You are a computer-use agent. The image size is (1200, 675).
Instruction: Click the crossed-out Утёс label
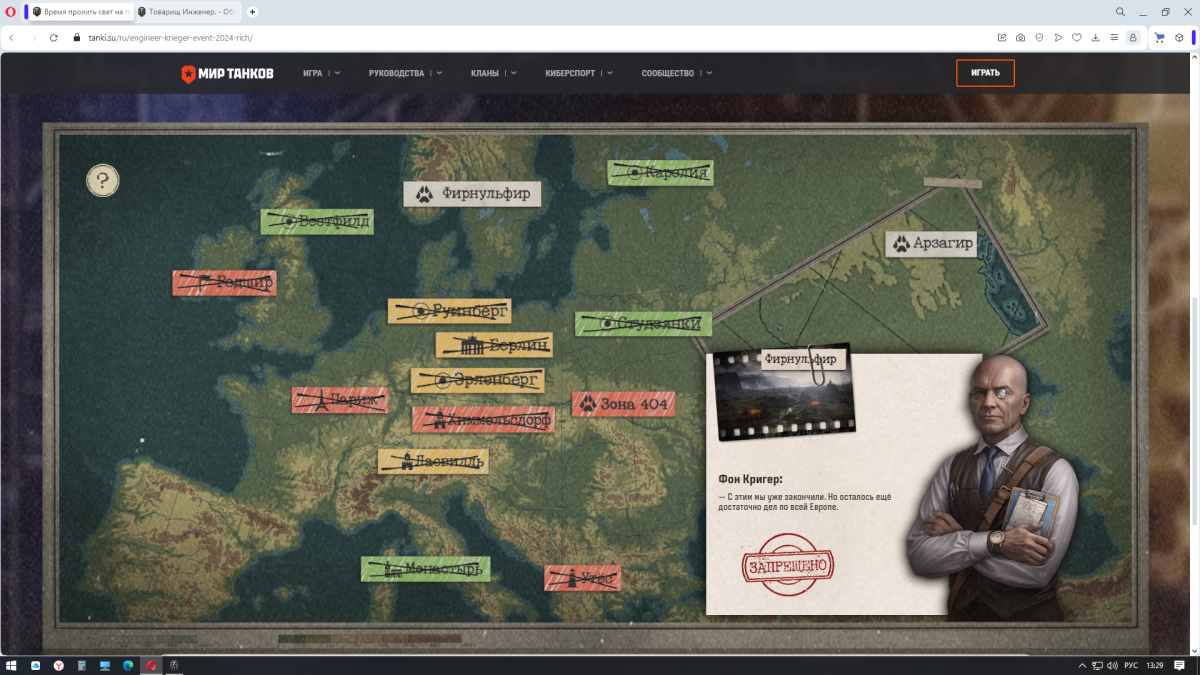tap(583, 578)
